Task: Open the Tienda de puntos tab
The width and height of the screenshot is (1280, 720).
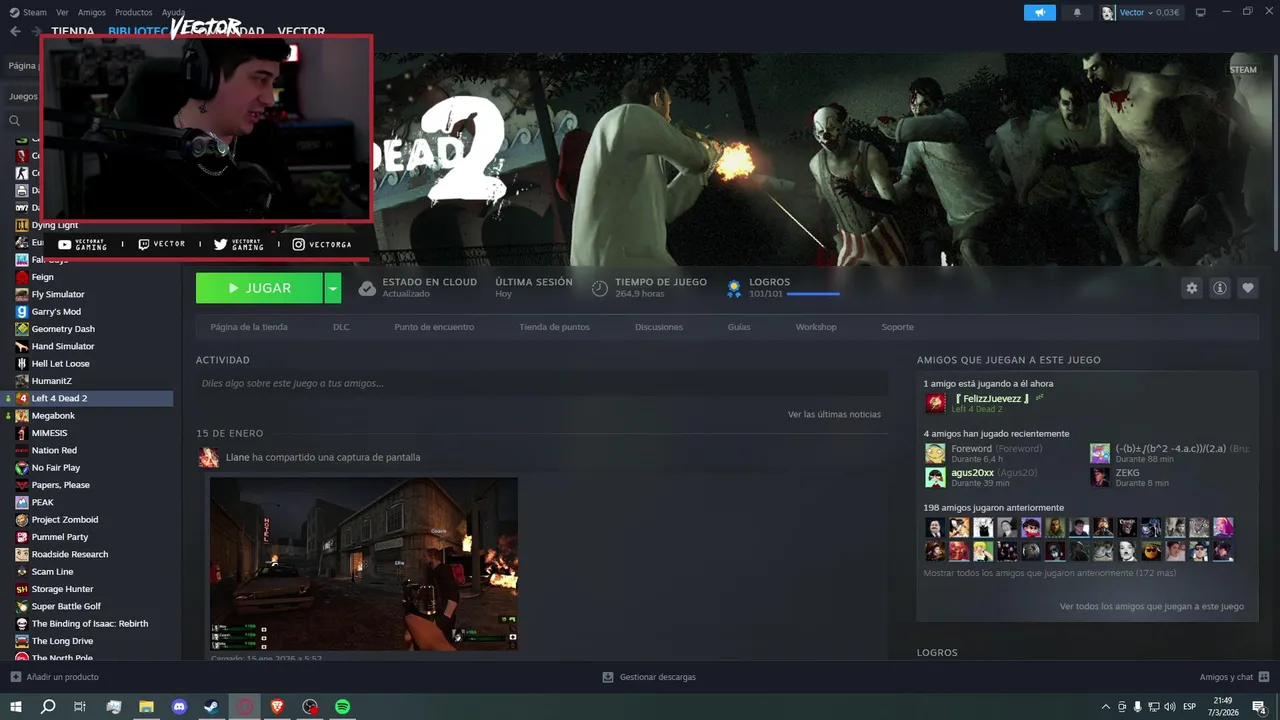Action: [554, 327]
